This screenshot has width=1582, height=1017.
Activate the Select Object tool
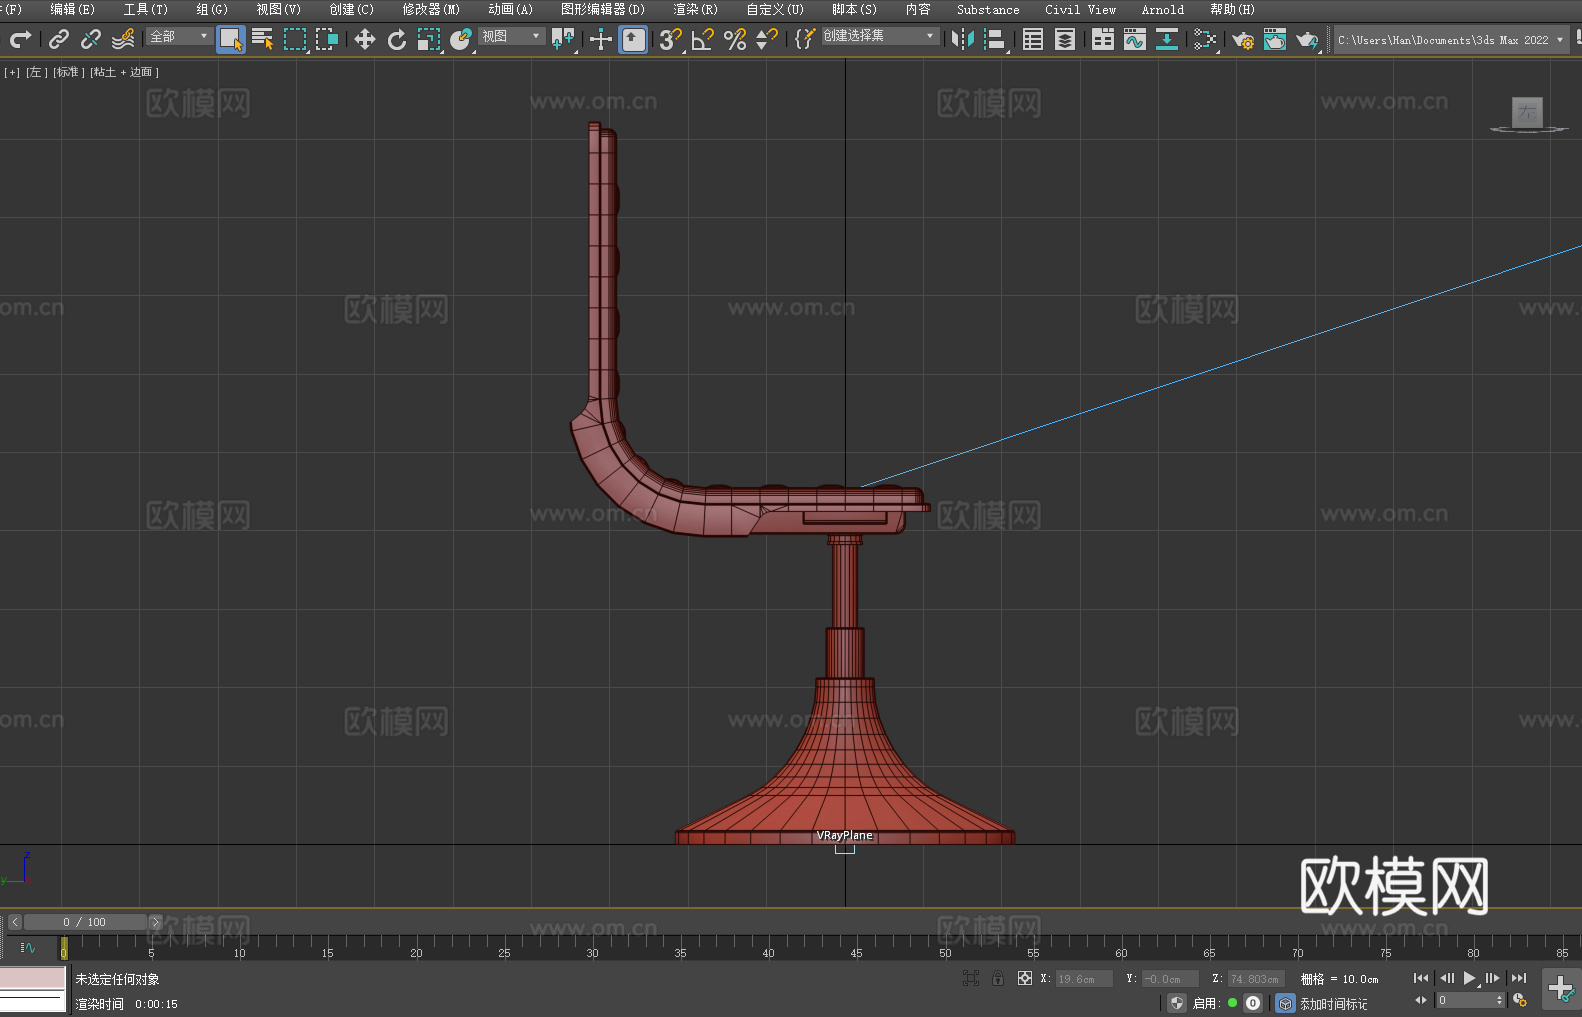pyautogui.click(x=231, y=39)
